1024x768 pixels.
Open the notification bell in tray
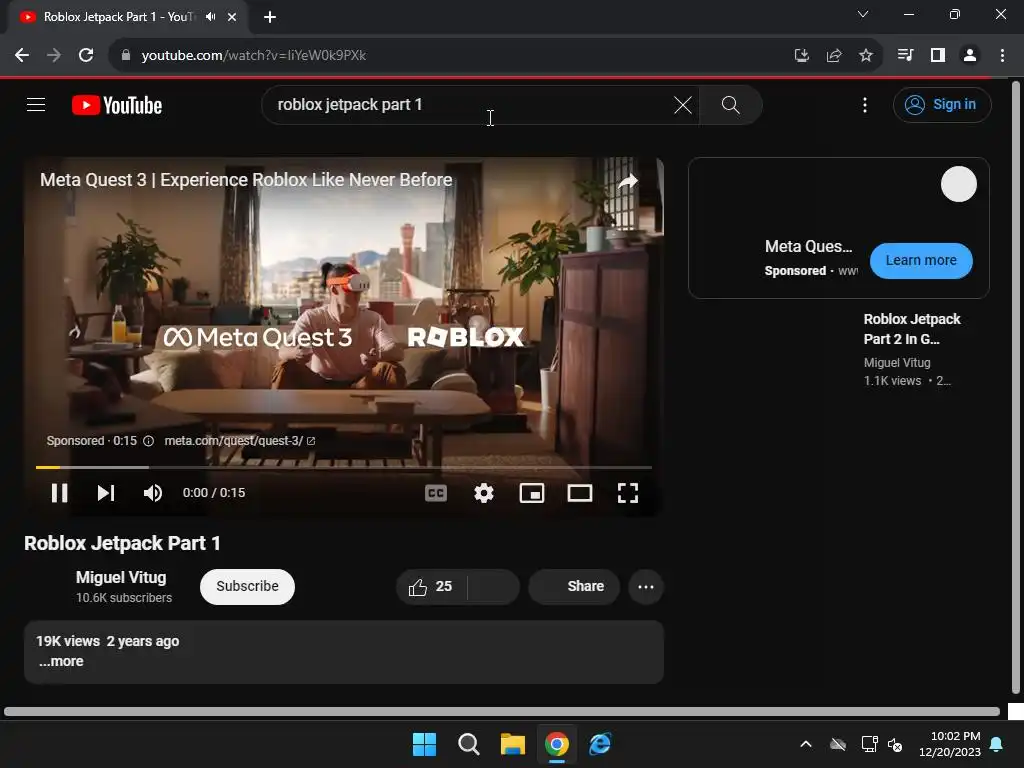997,744
